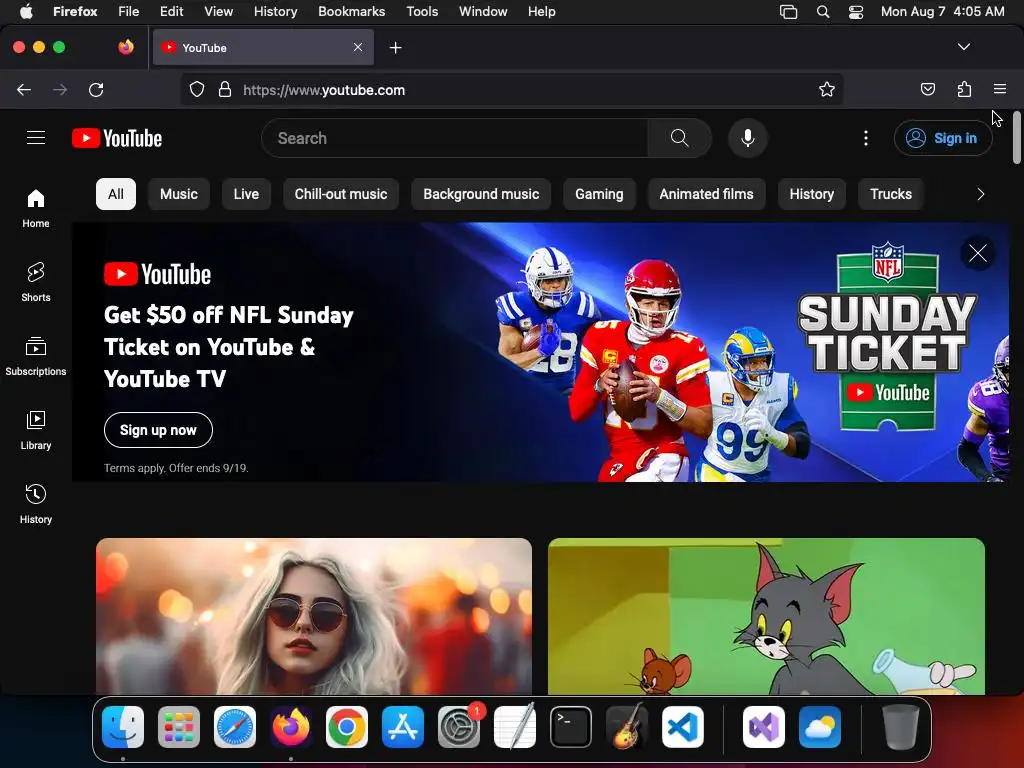Open tracking protection shield icon
Screen dimensions: 1024x768
(197, 89)
